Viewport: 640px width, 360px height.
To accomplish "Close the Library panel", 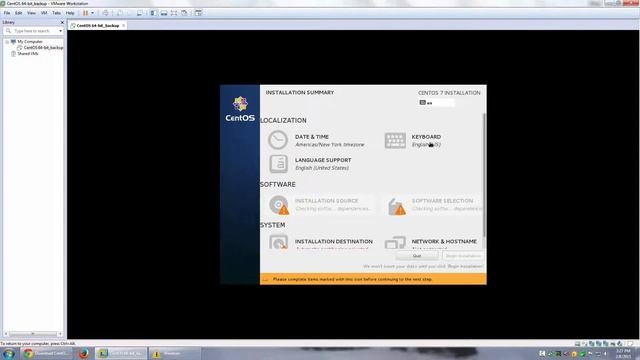I will 62,22.
